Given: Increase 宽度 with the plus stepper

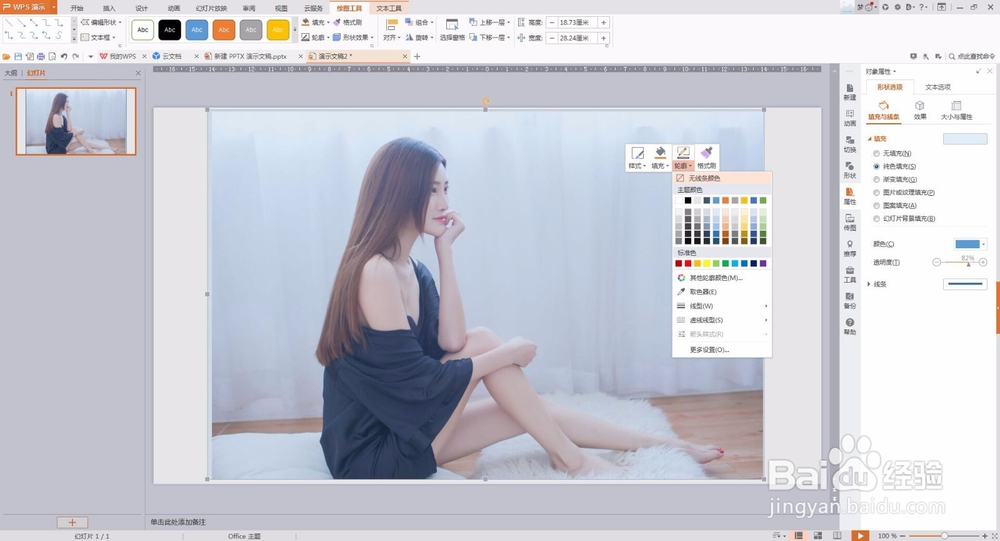Looking at the screenshot, I should [603, 38].
